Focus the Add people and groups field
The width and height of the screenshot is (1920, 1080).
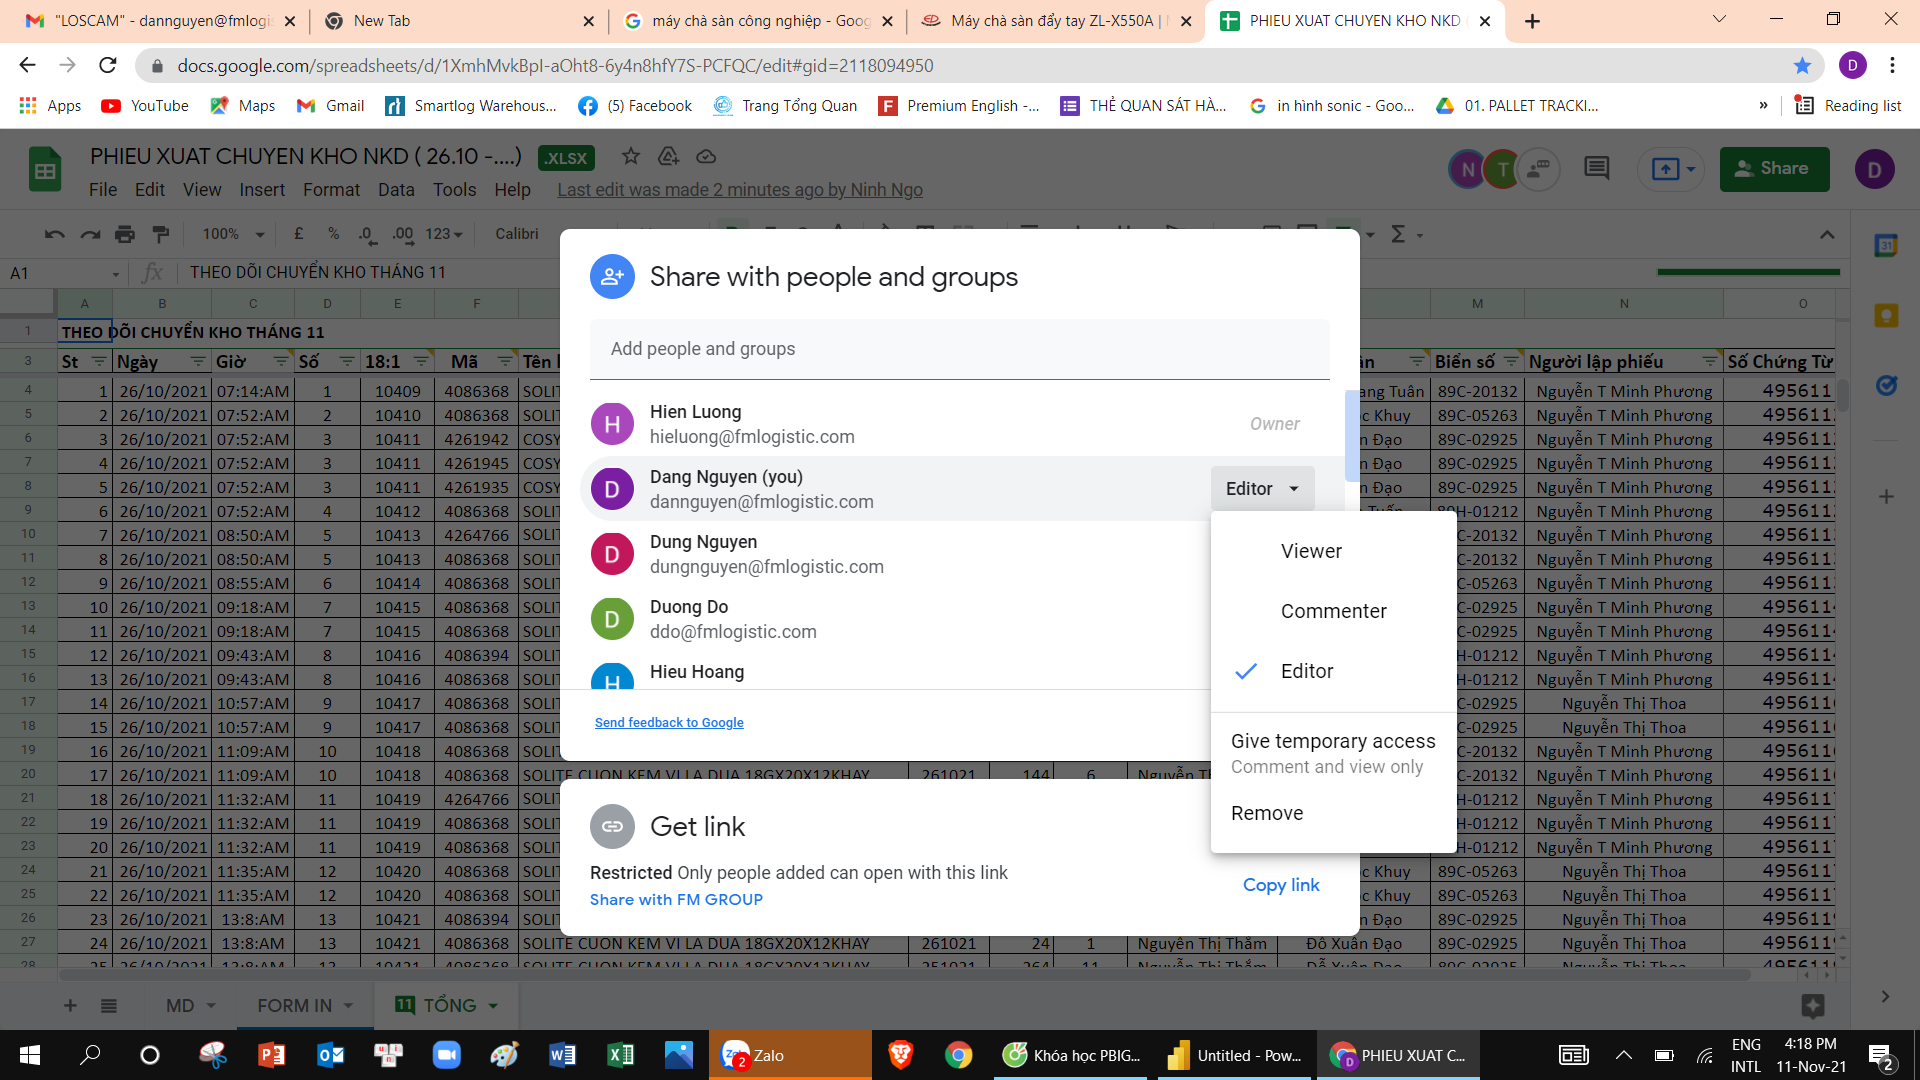(959, 349)
